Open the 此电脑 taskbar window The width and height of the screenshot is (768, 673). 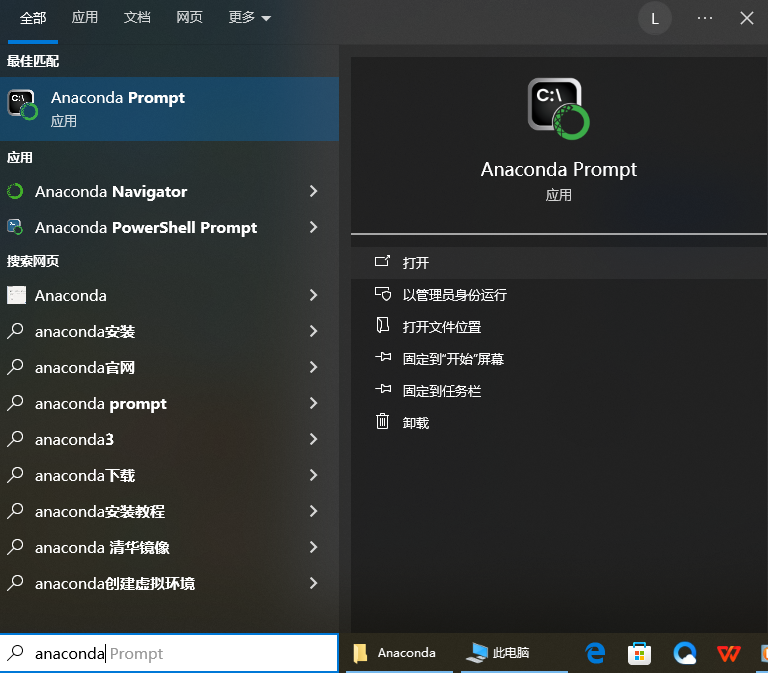[x=514, y=653]
